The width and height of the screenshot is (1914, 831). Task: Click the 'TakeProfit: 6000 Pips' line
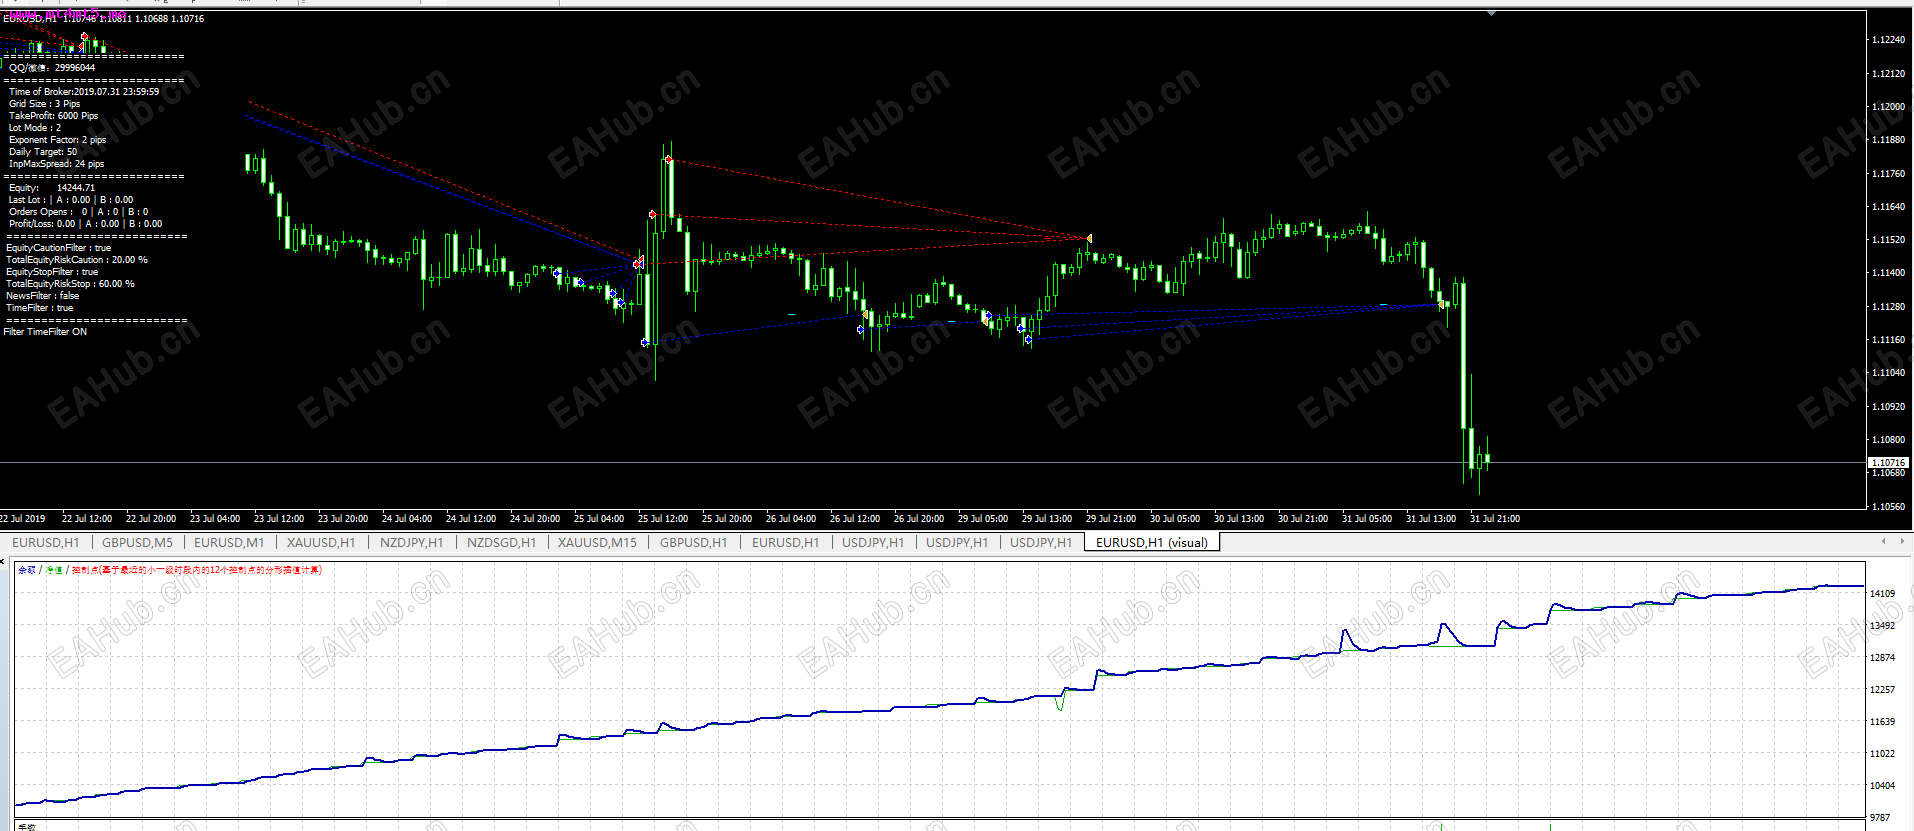click(x=54, y=116)
